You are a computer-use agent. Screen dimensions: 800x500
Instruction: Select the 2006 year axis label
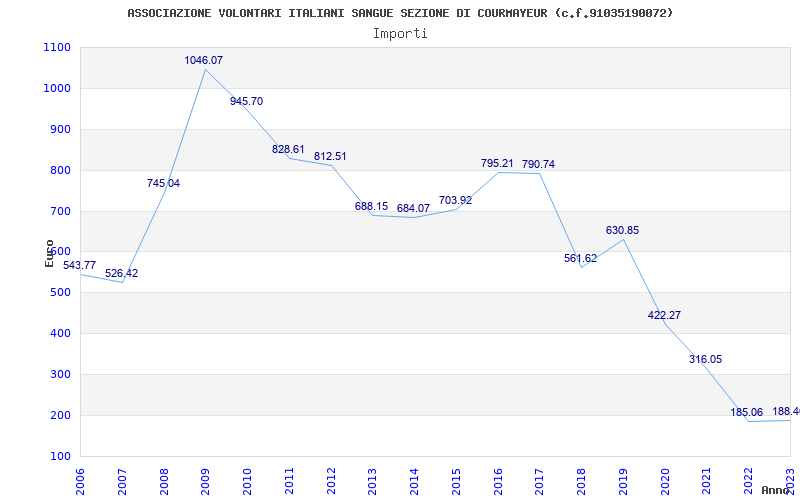(81, 480)
